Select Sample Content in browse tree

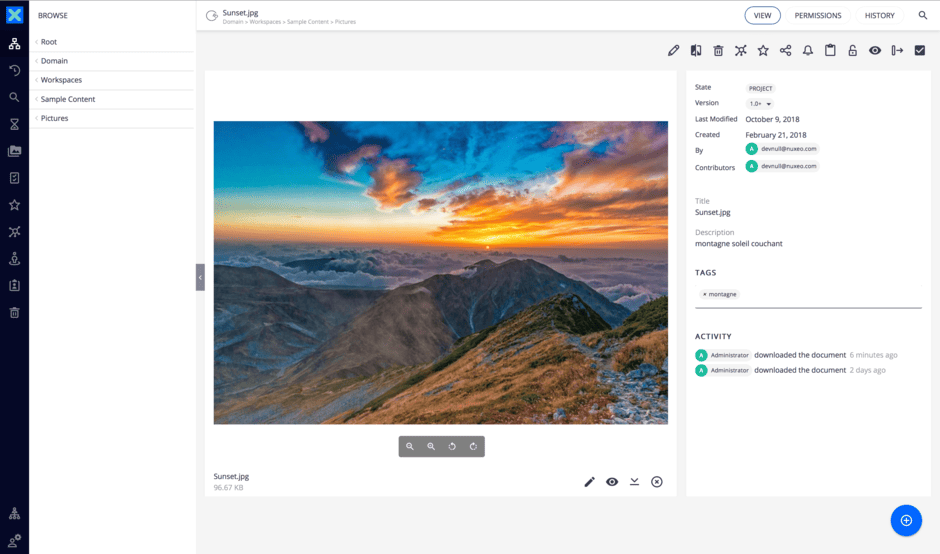click(x=68, y=99)
